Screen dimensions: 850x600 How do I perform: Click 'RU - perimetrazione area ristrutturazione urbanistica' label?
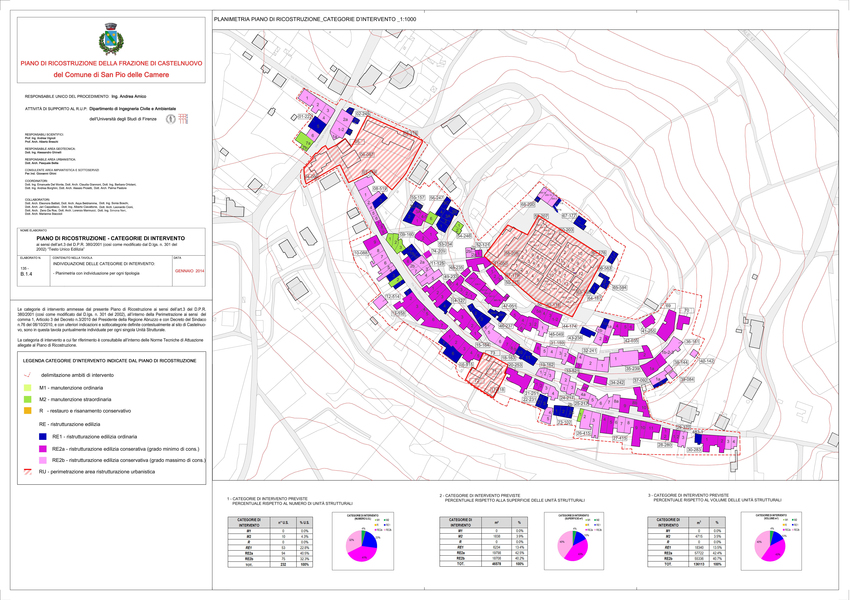point(96,472)
